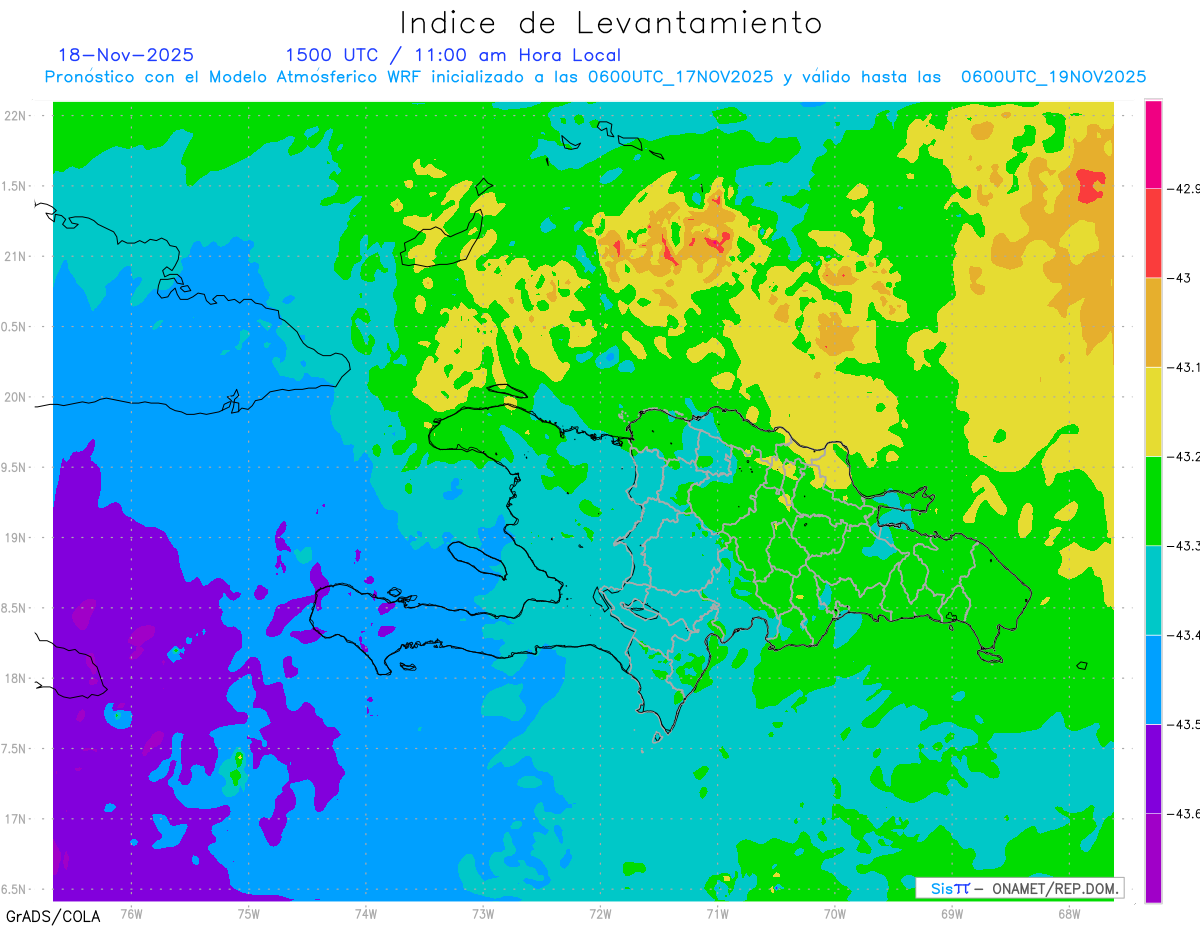Screen dimensions: 1200x927
Task: Click the '-43.1' legend value
Action: 1185,367
